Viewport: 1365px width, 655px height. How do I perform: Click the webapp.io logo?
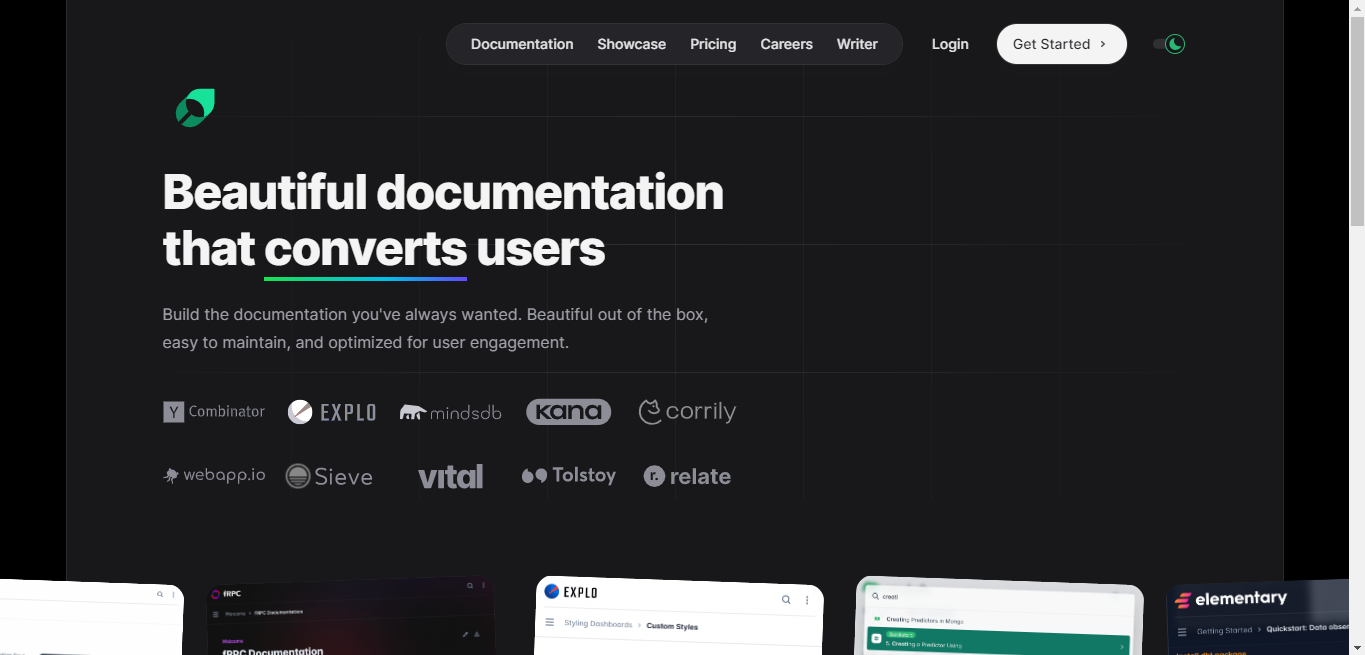(214, 475)
